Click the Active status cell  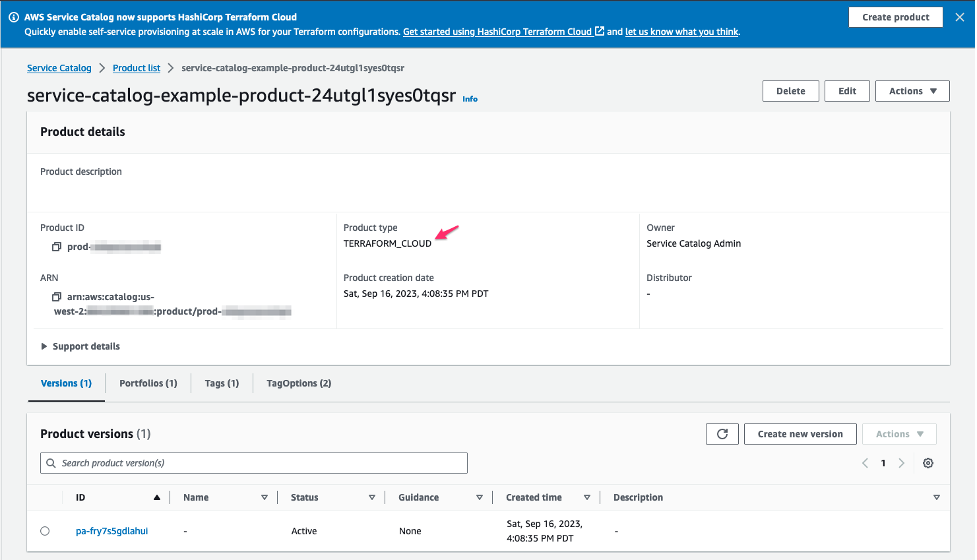click(x=304, y=531)
